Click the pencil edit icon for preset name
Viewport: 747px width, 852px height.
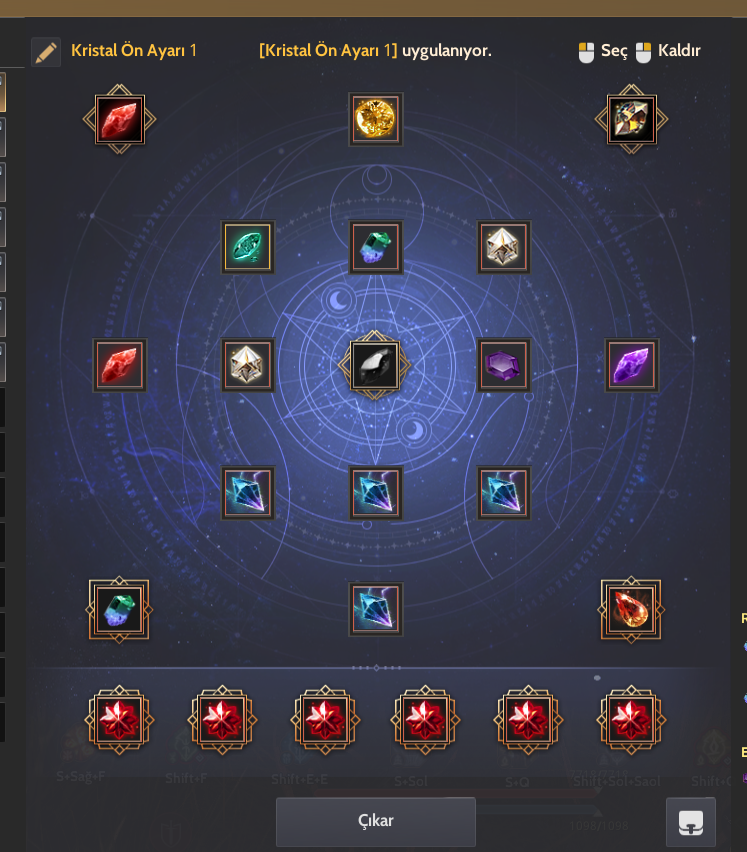(46, 52)
